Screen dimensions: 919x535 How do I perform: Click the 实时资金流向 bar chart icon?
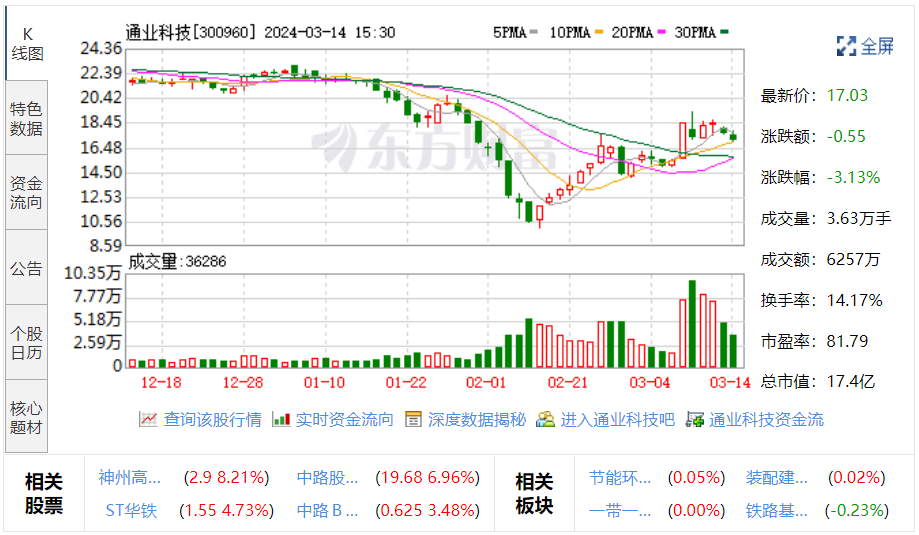[281, 419]
